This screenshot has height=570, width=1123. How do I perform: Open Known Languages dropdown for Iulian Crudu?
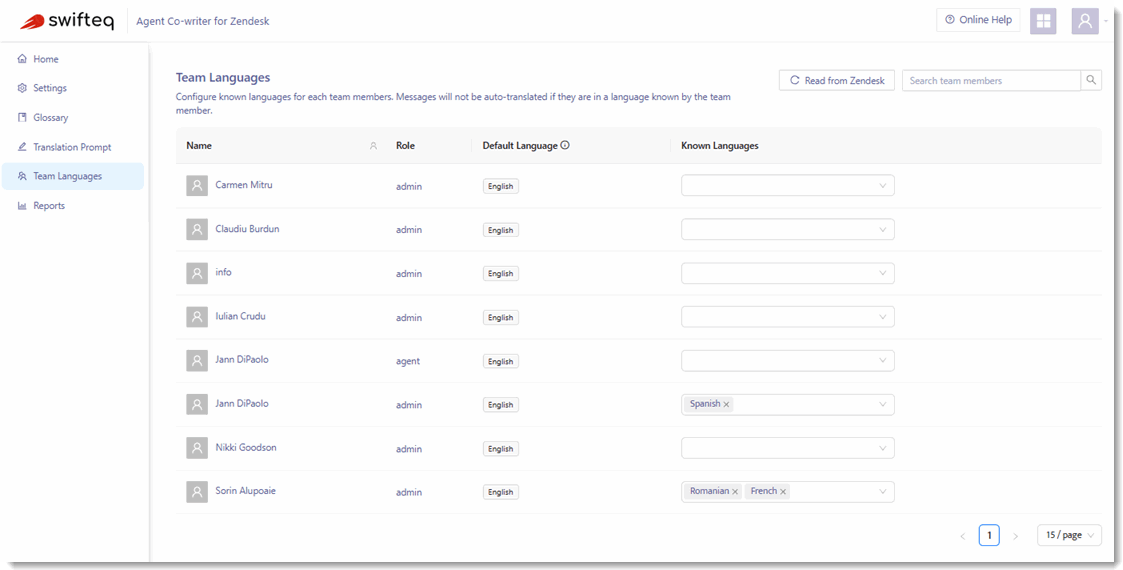point(788,317)
